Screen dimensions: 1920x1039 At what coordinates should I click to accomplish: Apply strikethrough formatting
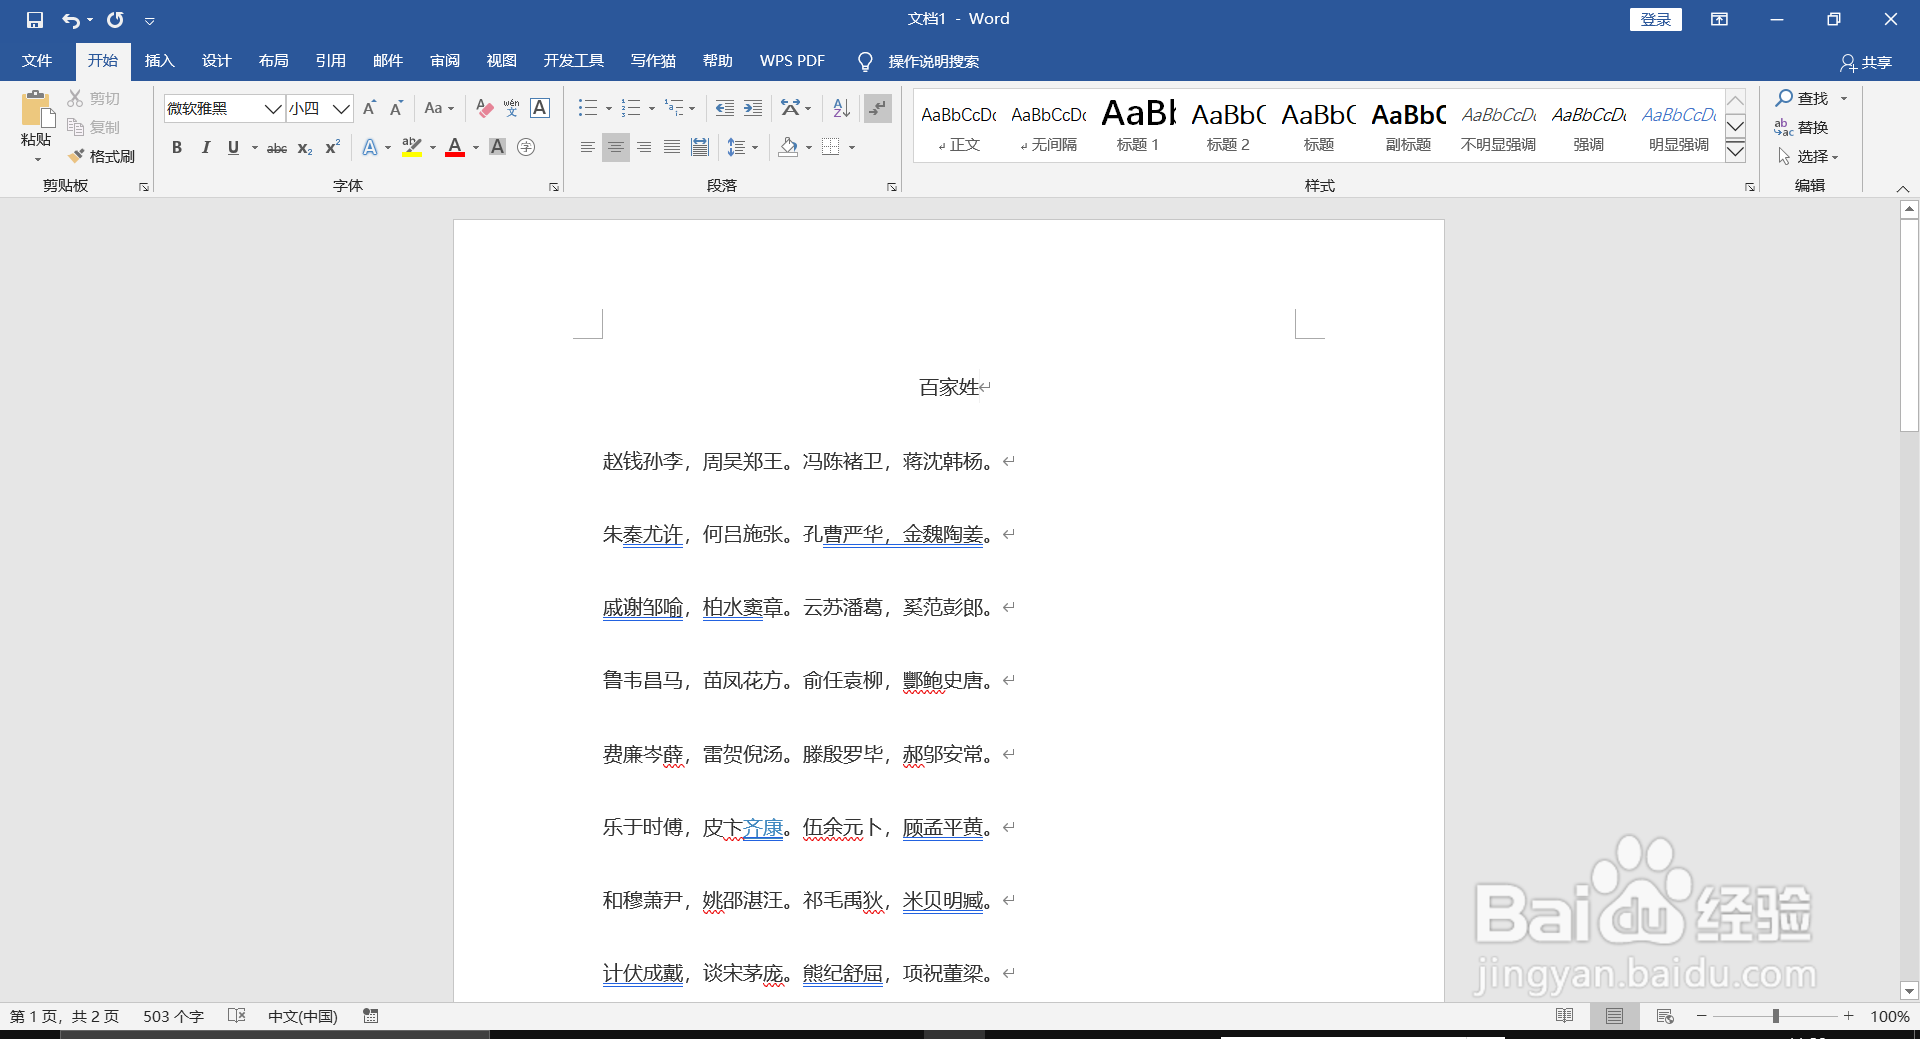[x=277, y=148]
